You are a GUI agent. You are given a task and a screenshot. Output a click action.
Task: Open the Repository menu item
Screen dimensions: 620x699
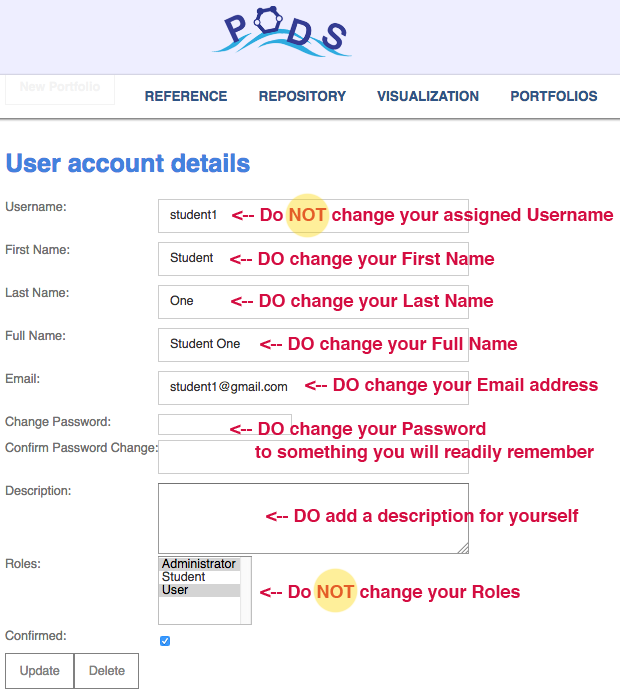click(302, 97)
